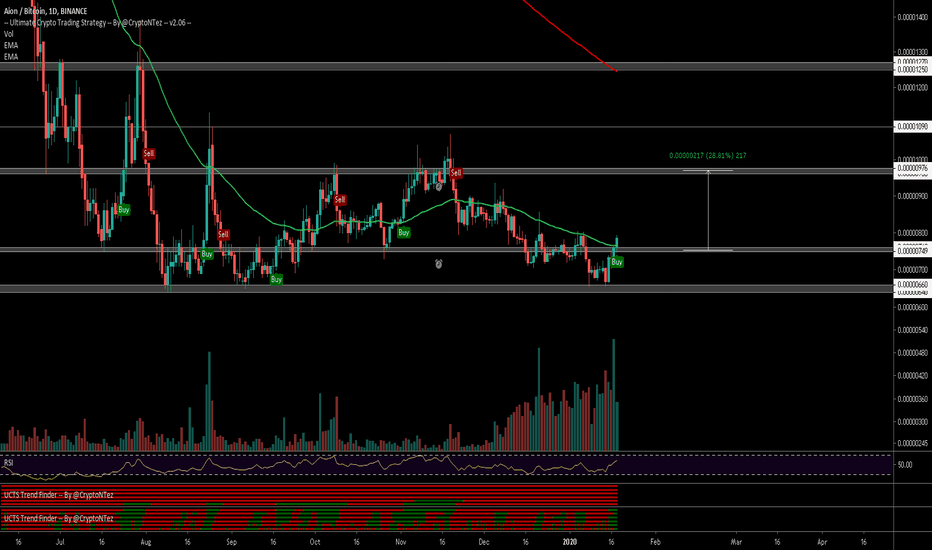Click the Mar date on the time axis
This screenshot has width=932, height=550.
pyautogui.click(x=736, y=542)
